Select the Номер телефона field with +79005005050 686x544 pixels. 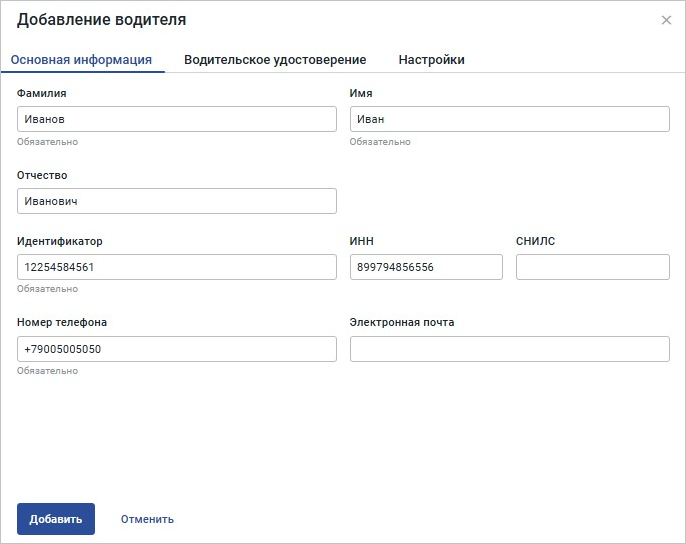(x=176, y=349)
